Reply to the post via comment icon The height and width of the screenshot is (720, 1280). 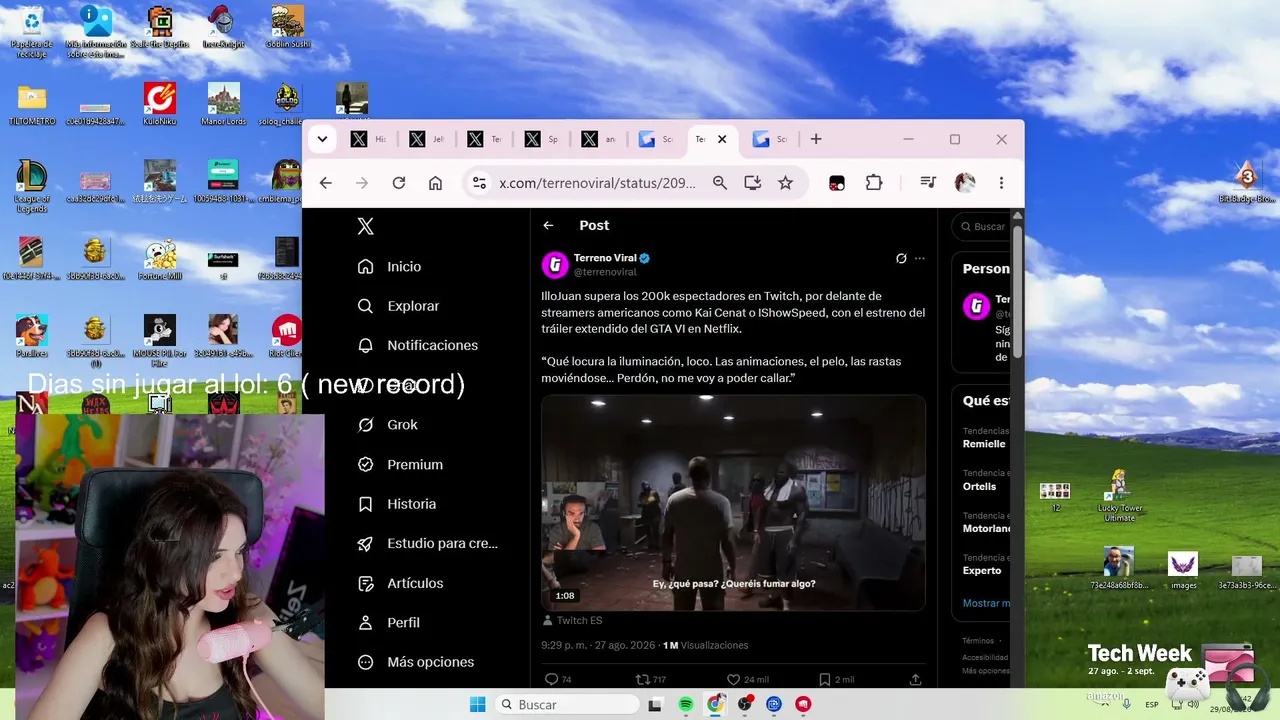click(551, 680)
